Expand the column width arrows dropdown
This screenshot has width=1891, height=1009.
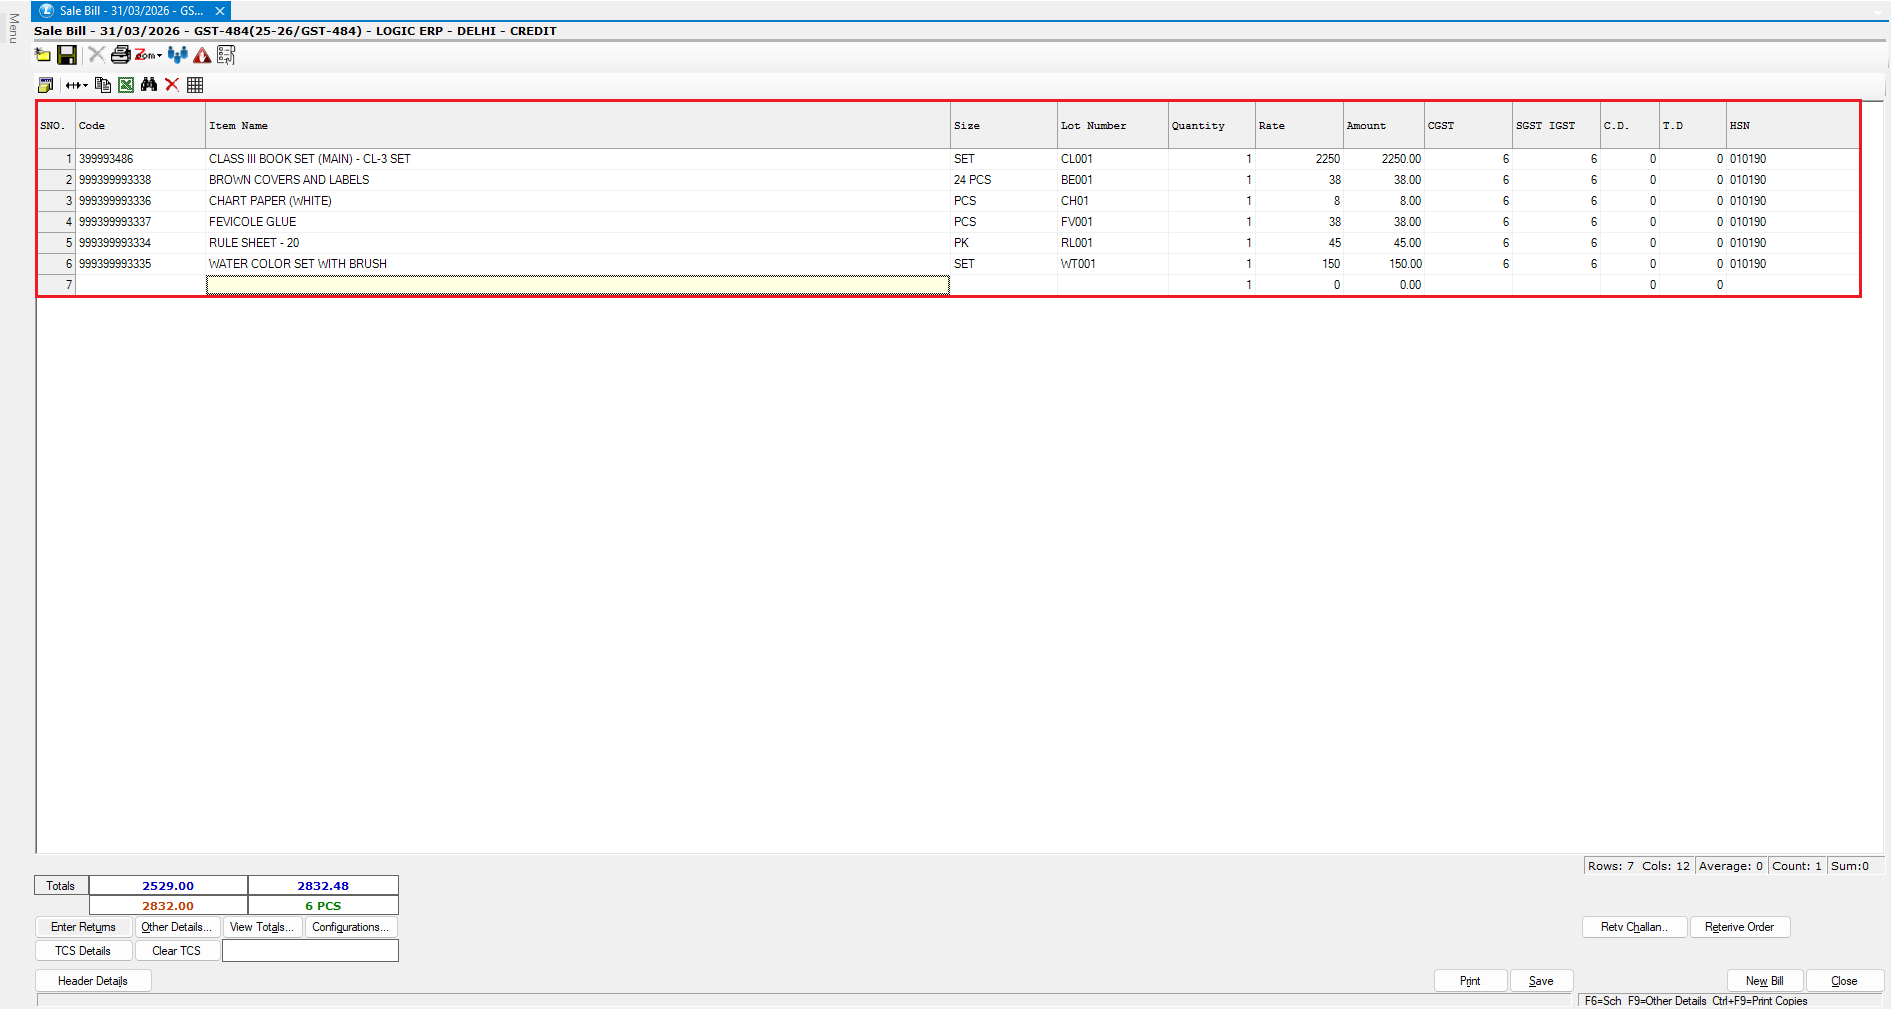(x=77, y=85)
